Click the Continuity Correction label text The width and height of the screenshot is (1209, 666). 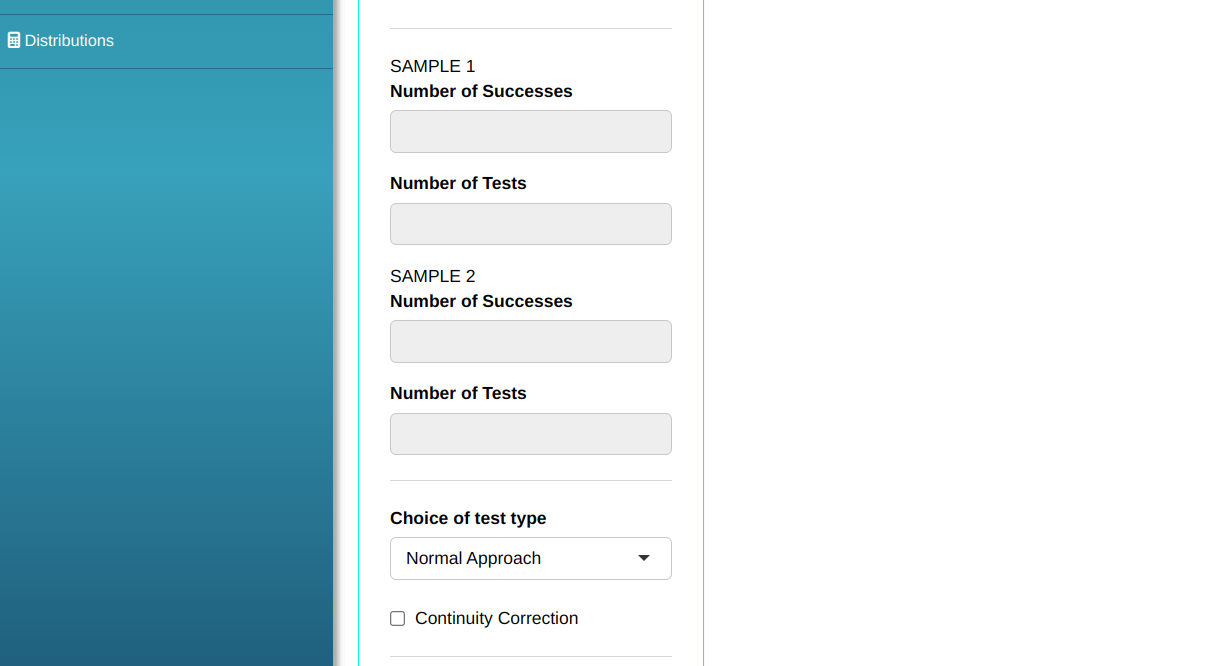tap(496, 619)
